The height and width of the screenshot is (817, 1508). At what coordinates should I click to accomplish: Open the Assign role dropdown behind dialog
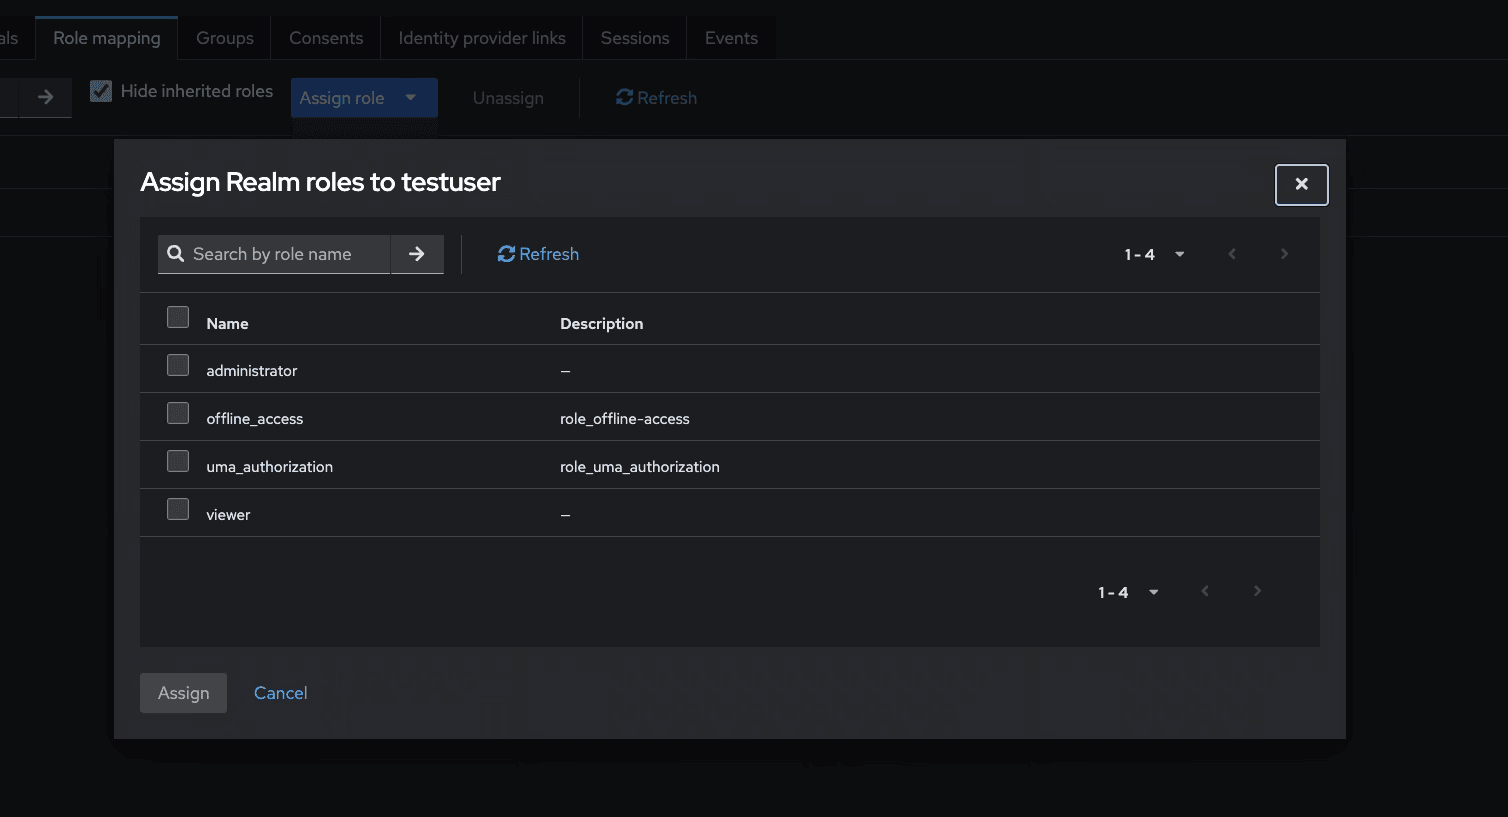click(364, 98)
